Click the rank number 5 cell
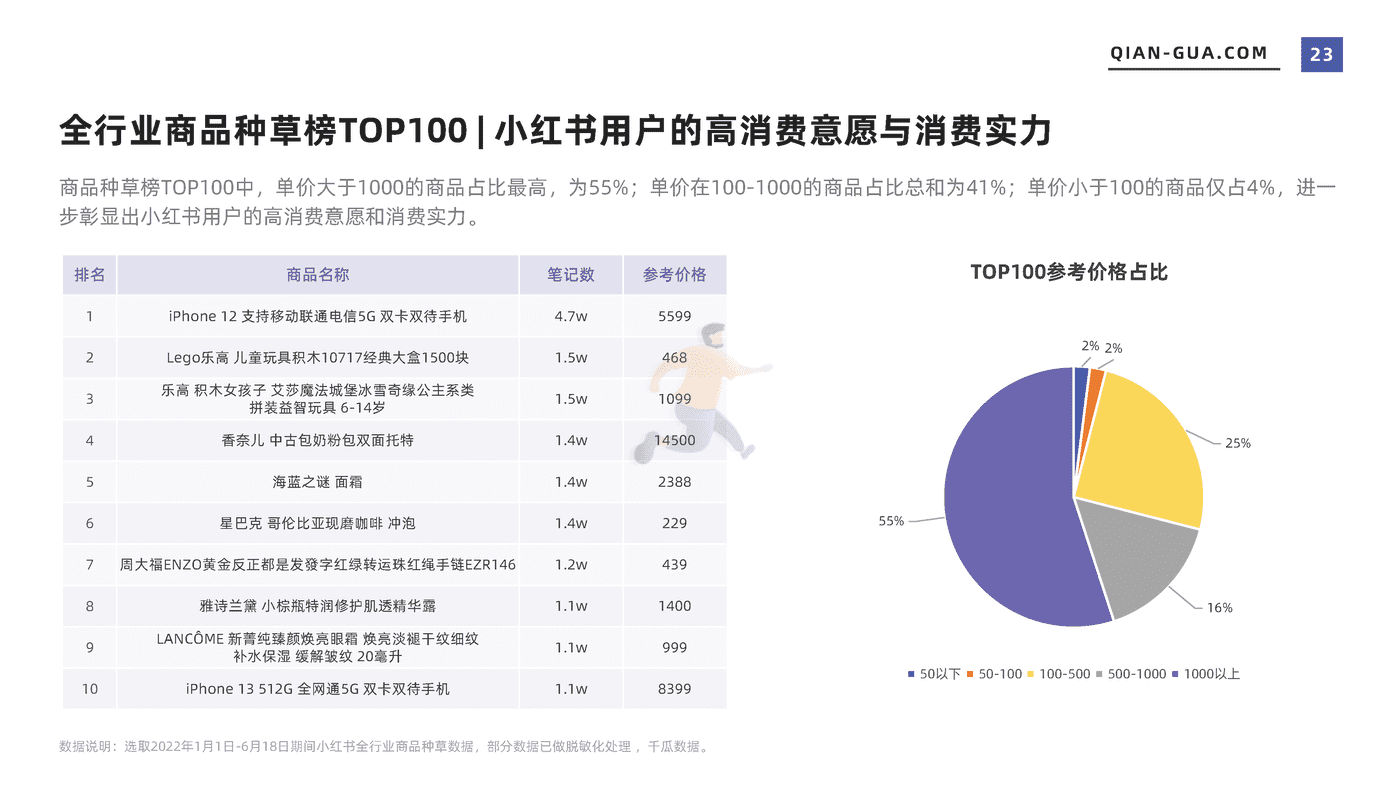Viewport: 1400px width, 788px height. [89, 482]
